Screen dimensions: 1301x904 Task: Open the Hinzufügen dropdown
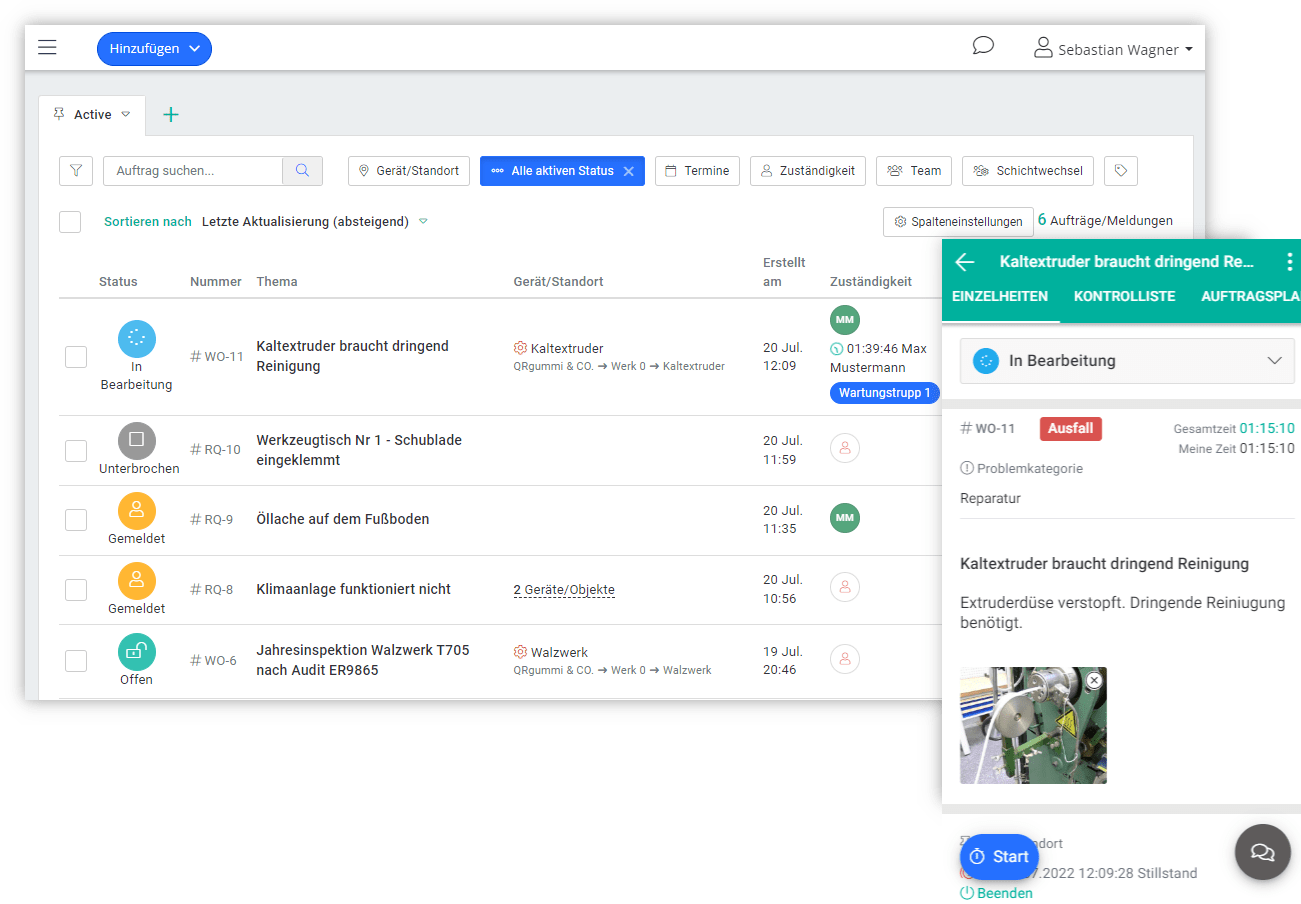(154, 48)
